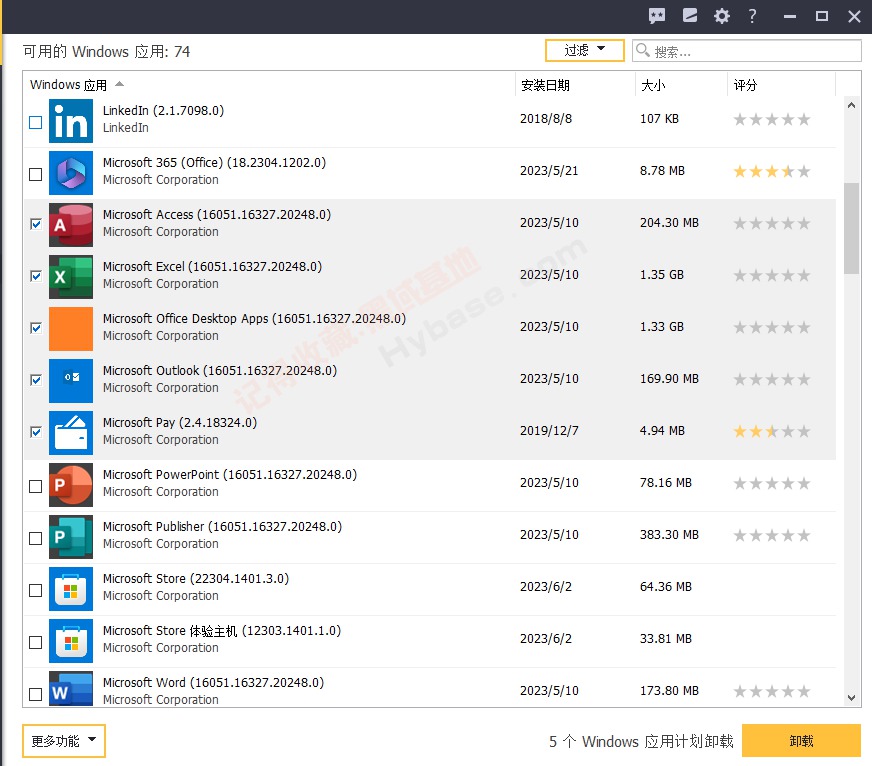Uncheck the Microsoft Access checkbox
Viewport: 872px width, 766px height.
tap(36, 224)
